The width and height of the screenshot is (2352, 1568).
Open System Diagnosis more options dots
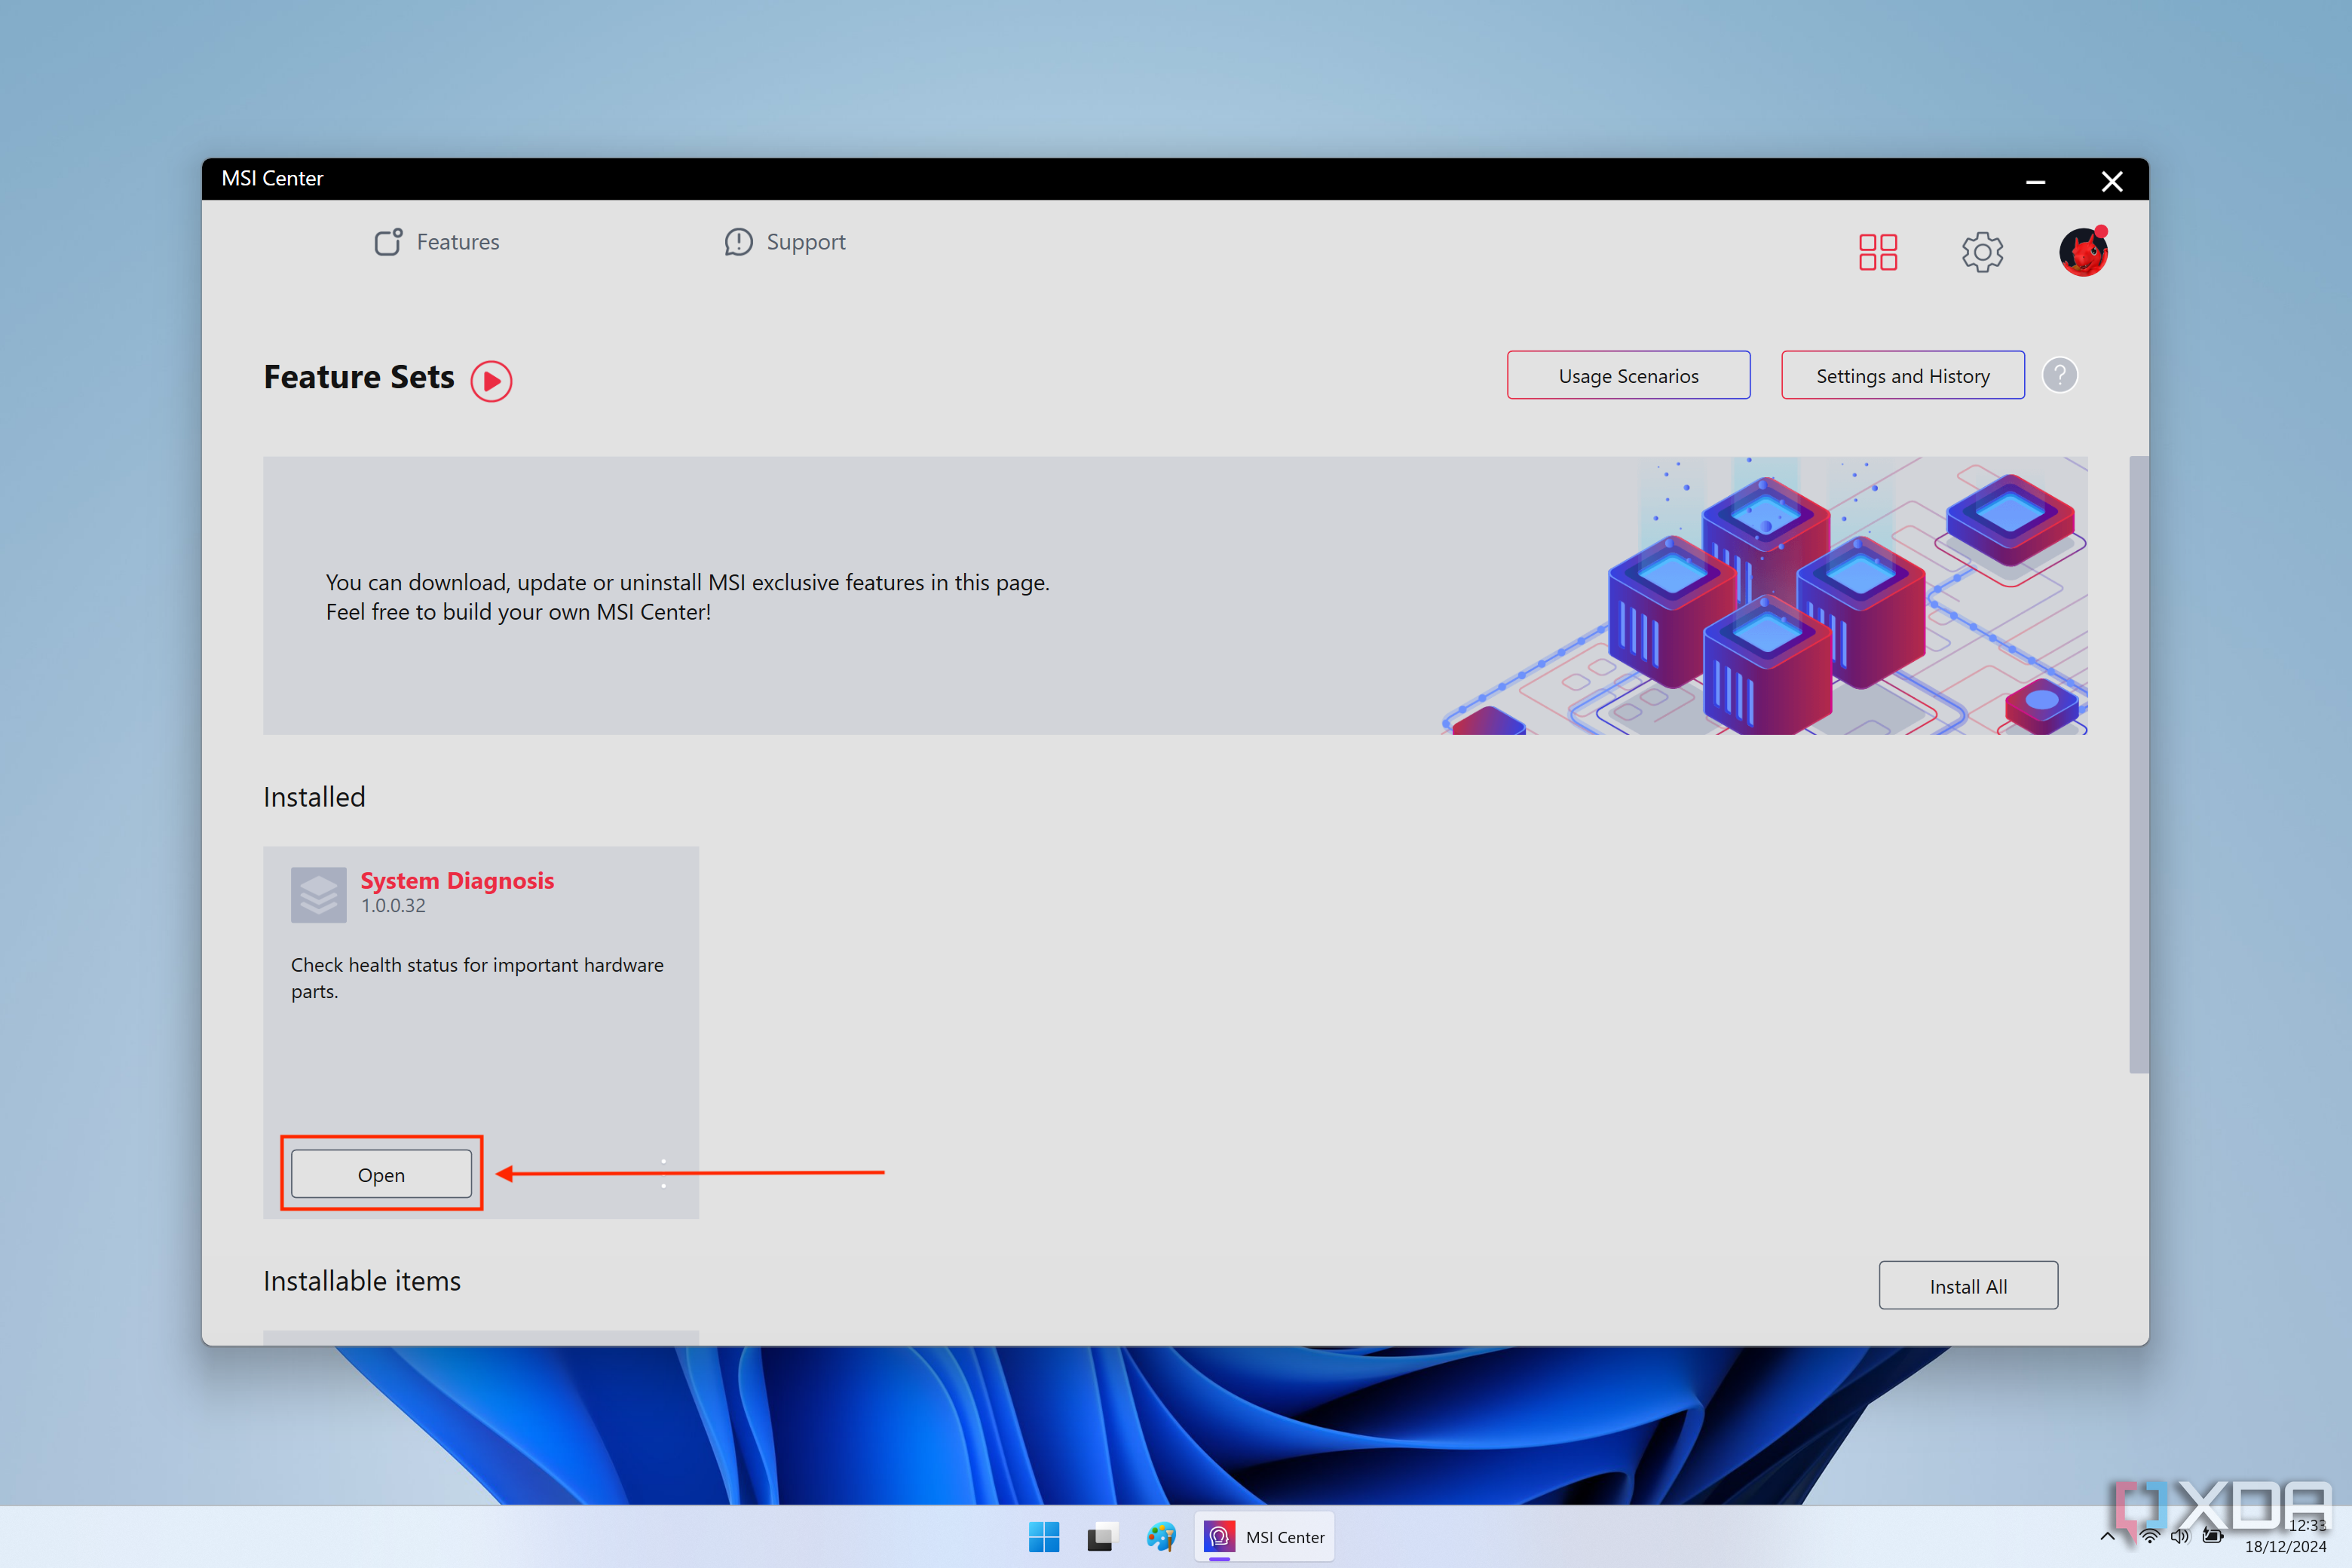click(x=663, y=1173)
